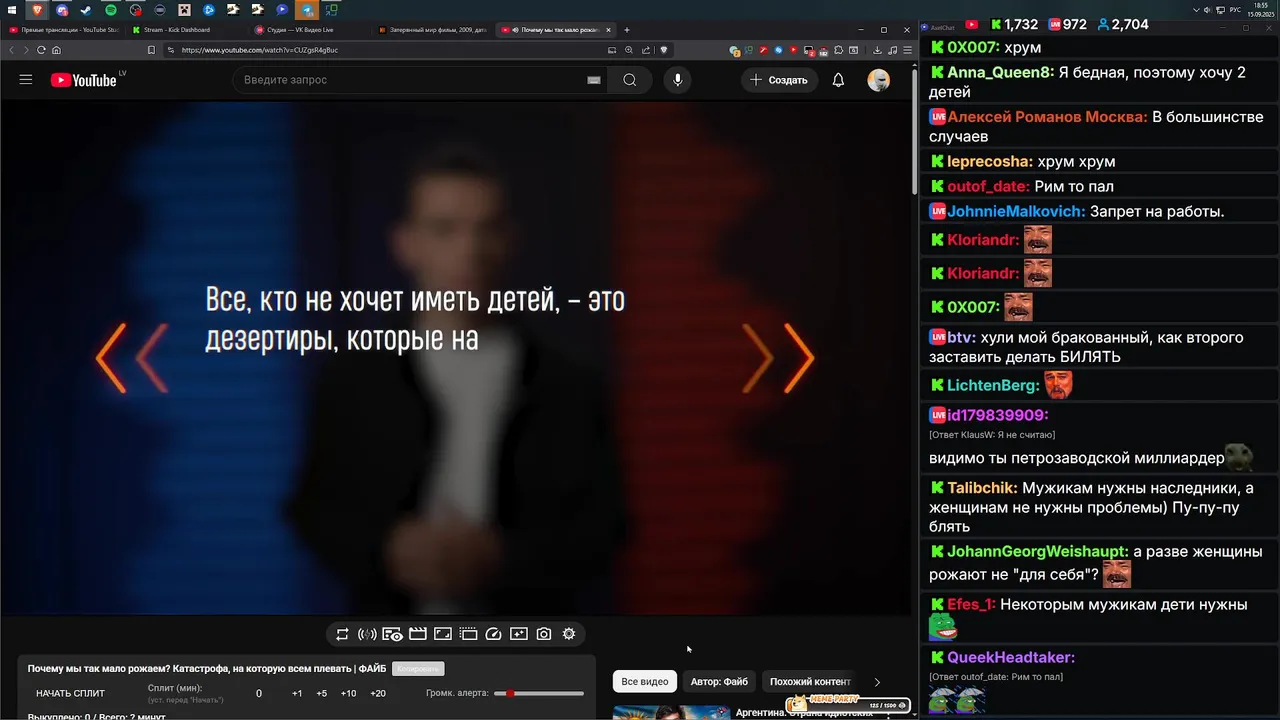
Task: Toggle audio boost icon in player toolbar
Action: point(367,634)
